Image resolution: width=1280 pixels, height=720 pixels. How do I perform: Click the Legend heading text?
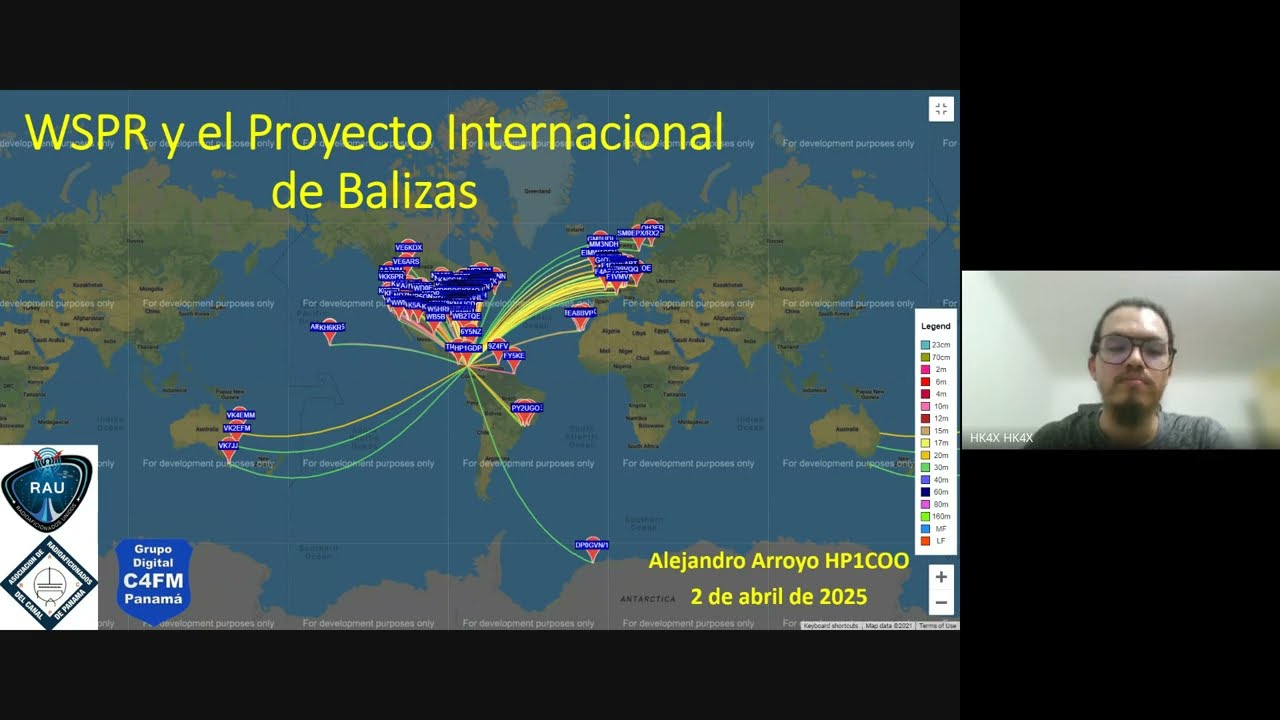[x=936, y=326]
